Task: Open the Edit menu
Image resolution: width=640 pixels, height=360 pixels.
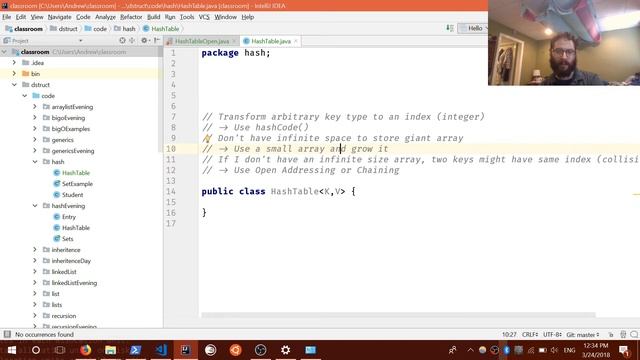Action: [21, 17]
